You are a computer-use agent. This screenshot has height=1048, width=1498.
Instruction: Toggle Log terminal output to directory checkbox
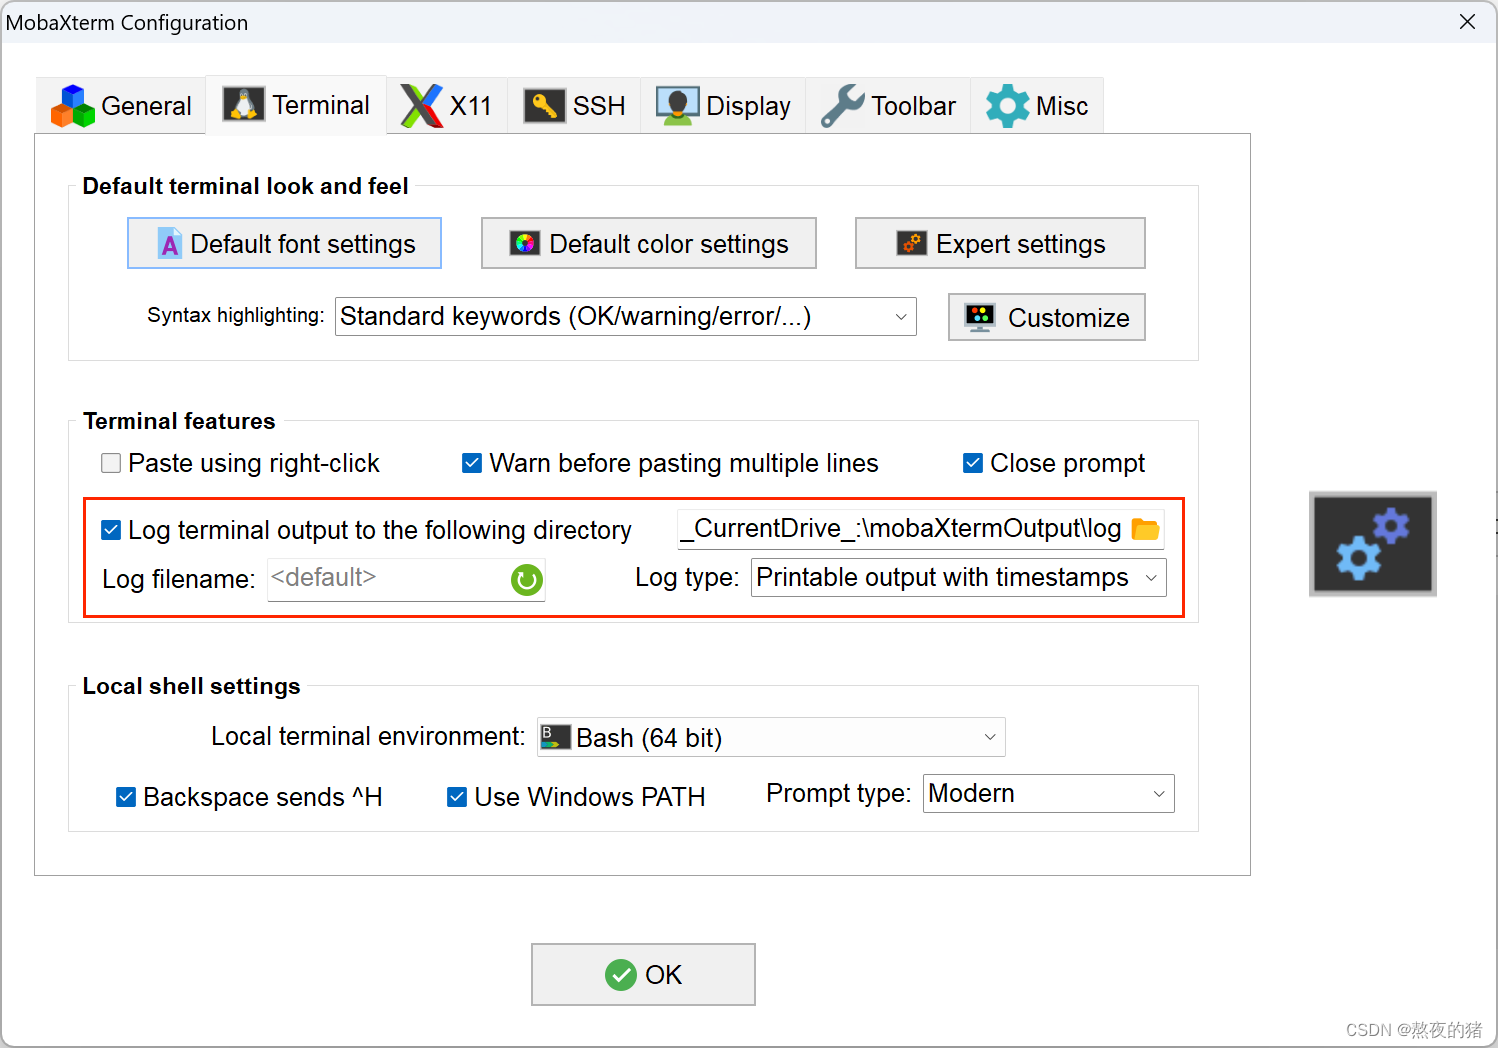tap(111, 530)
